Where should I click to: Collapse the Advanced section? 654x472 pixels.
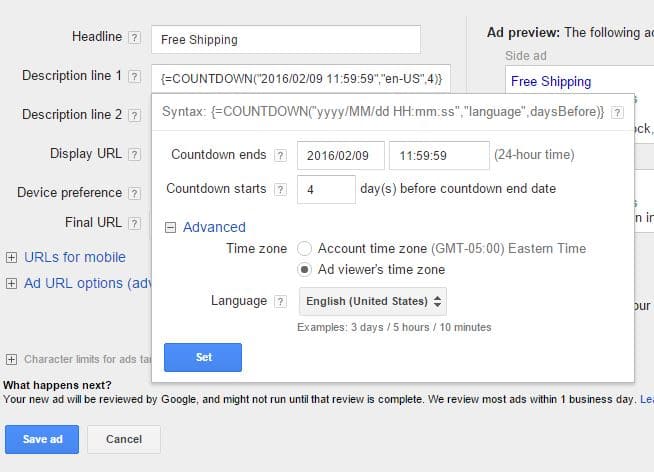click(171, 228)
